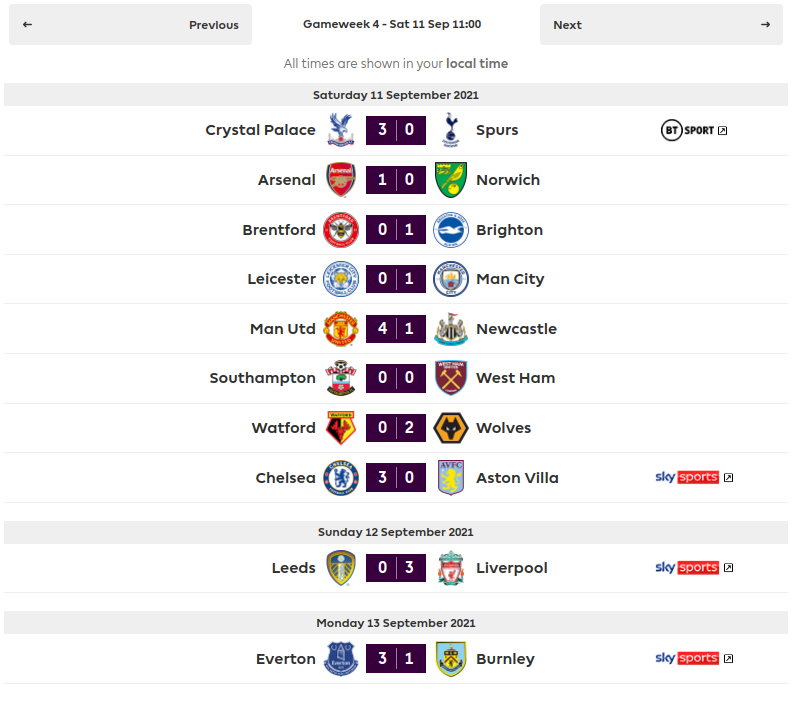This screenshot has height=707, width=793.
Task: Open BT Sport link for Crystal Palace match
Action: click(x=694, y=130)
